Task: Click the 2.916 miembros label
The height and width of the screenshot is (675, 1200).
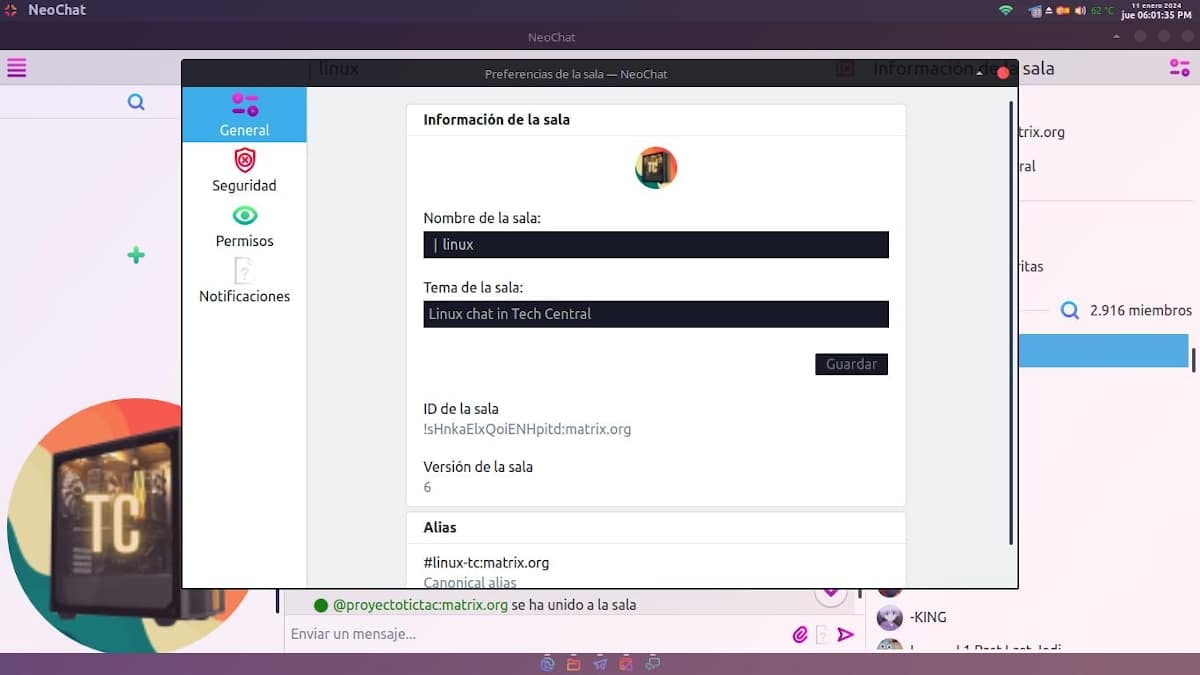Action: click(1141, 311)
